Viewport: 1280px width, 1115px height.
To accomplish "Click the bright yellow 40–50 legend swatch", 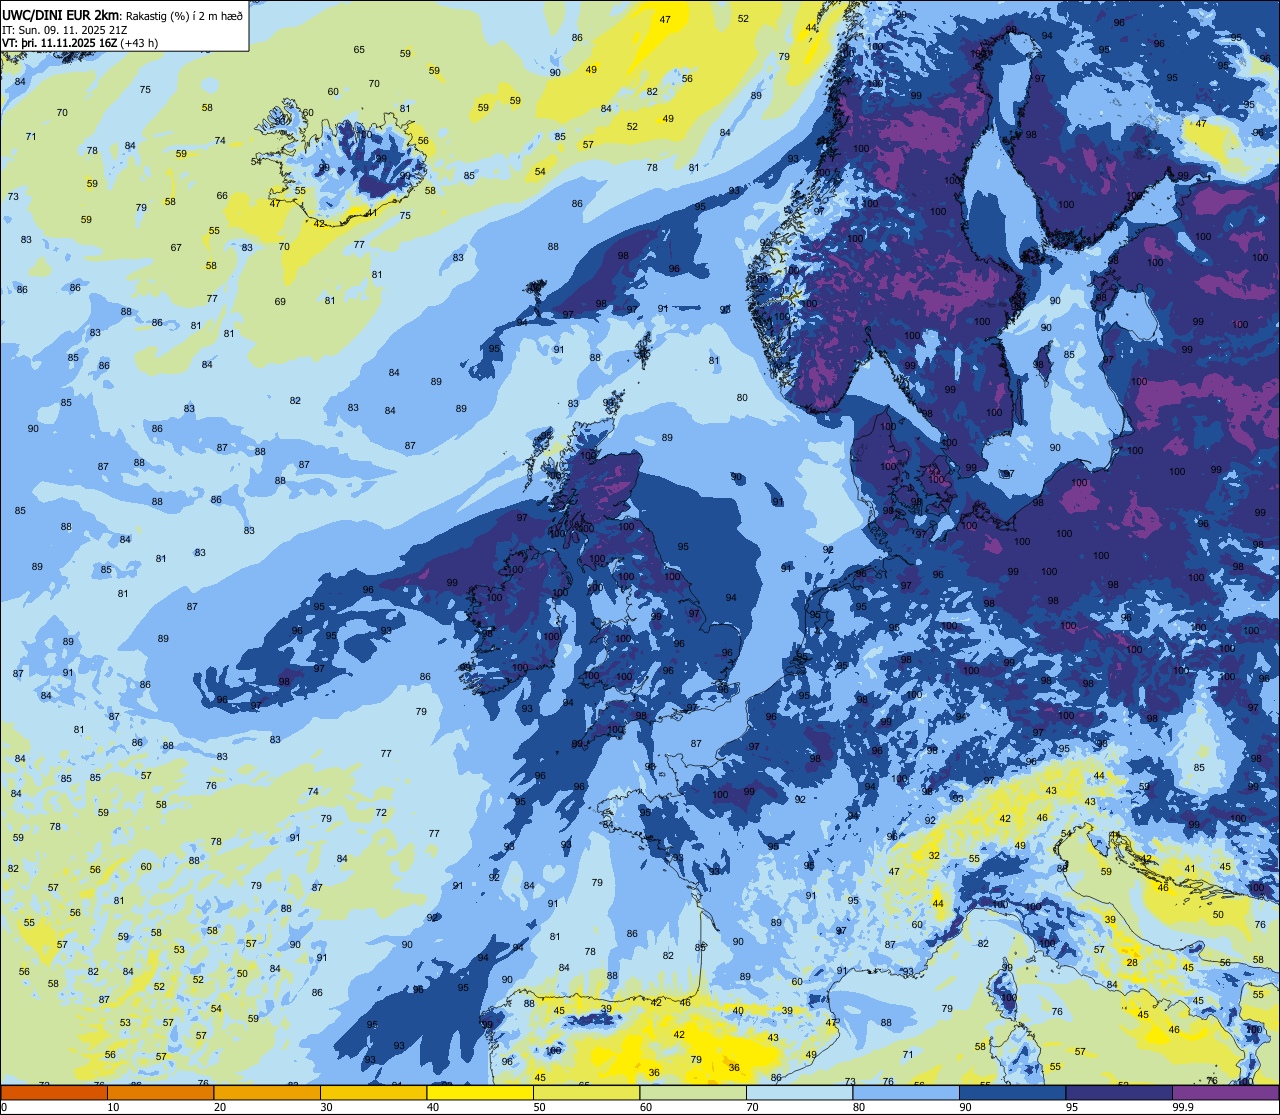I will [x=480, y=1093].
